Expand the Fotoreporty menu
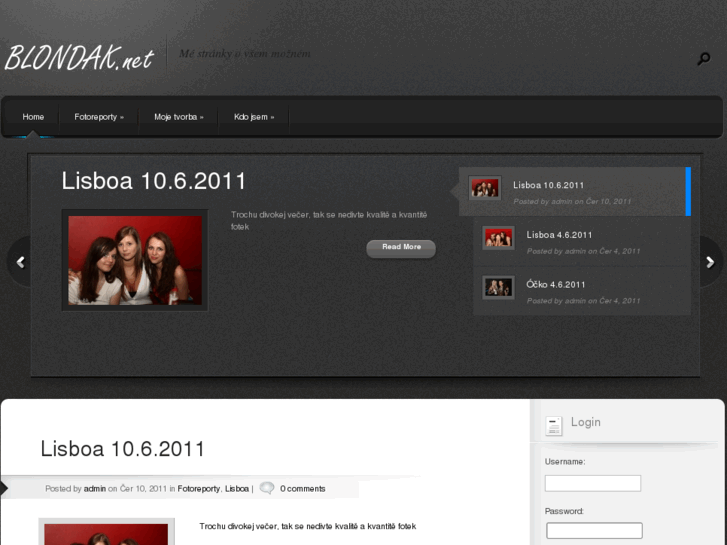This screenshot has width=727, height=545. click(99, 117)
